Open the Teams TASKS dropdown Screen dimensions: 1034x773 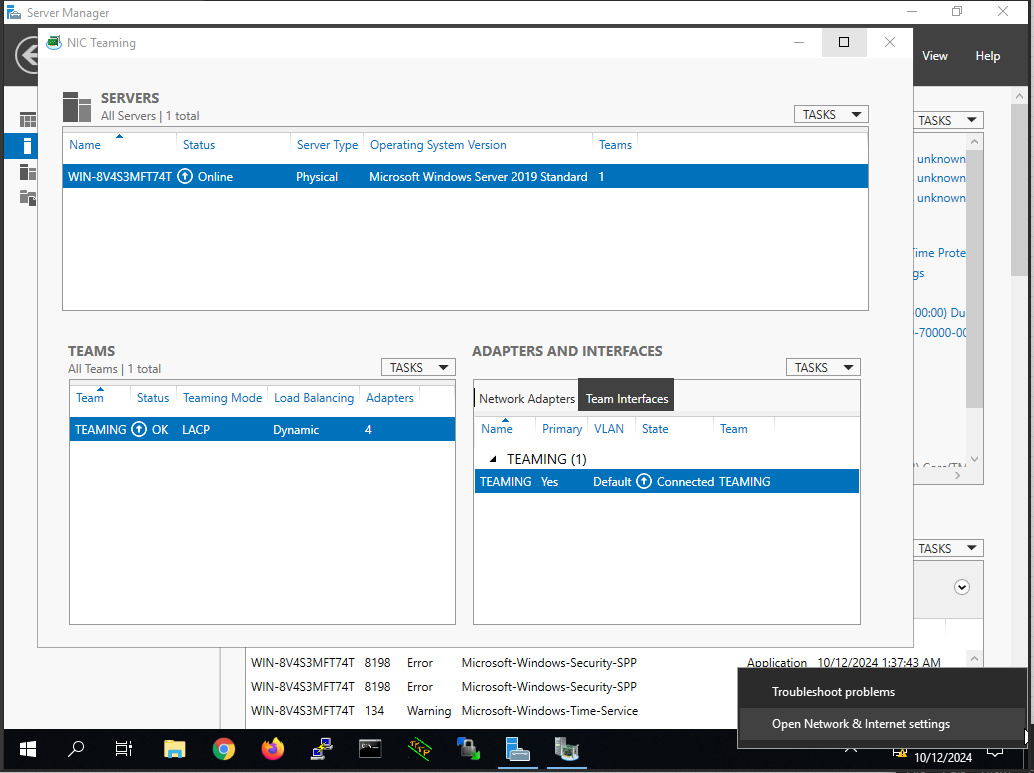pos(418,368)
